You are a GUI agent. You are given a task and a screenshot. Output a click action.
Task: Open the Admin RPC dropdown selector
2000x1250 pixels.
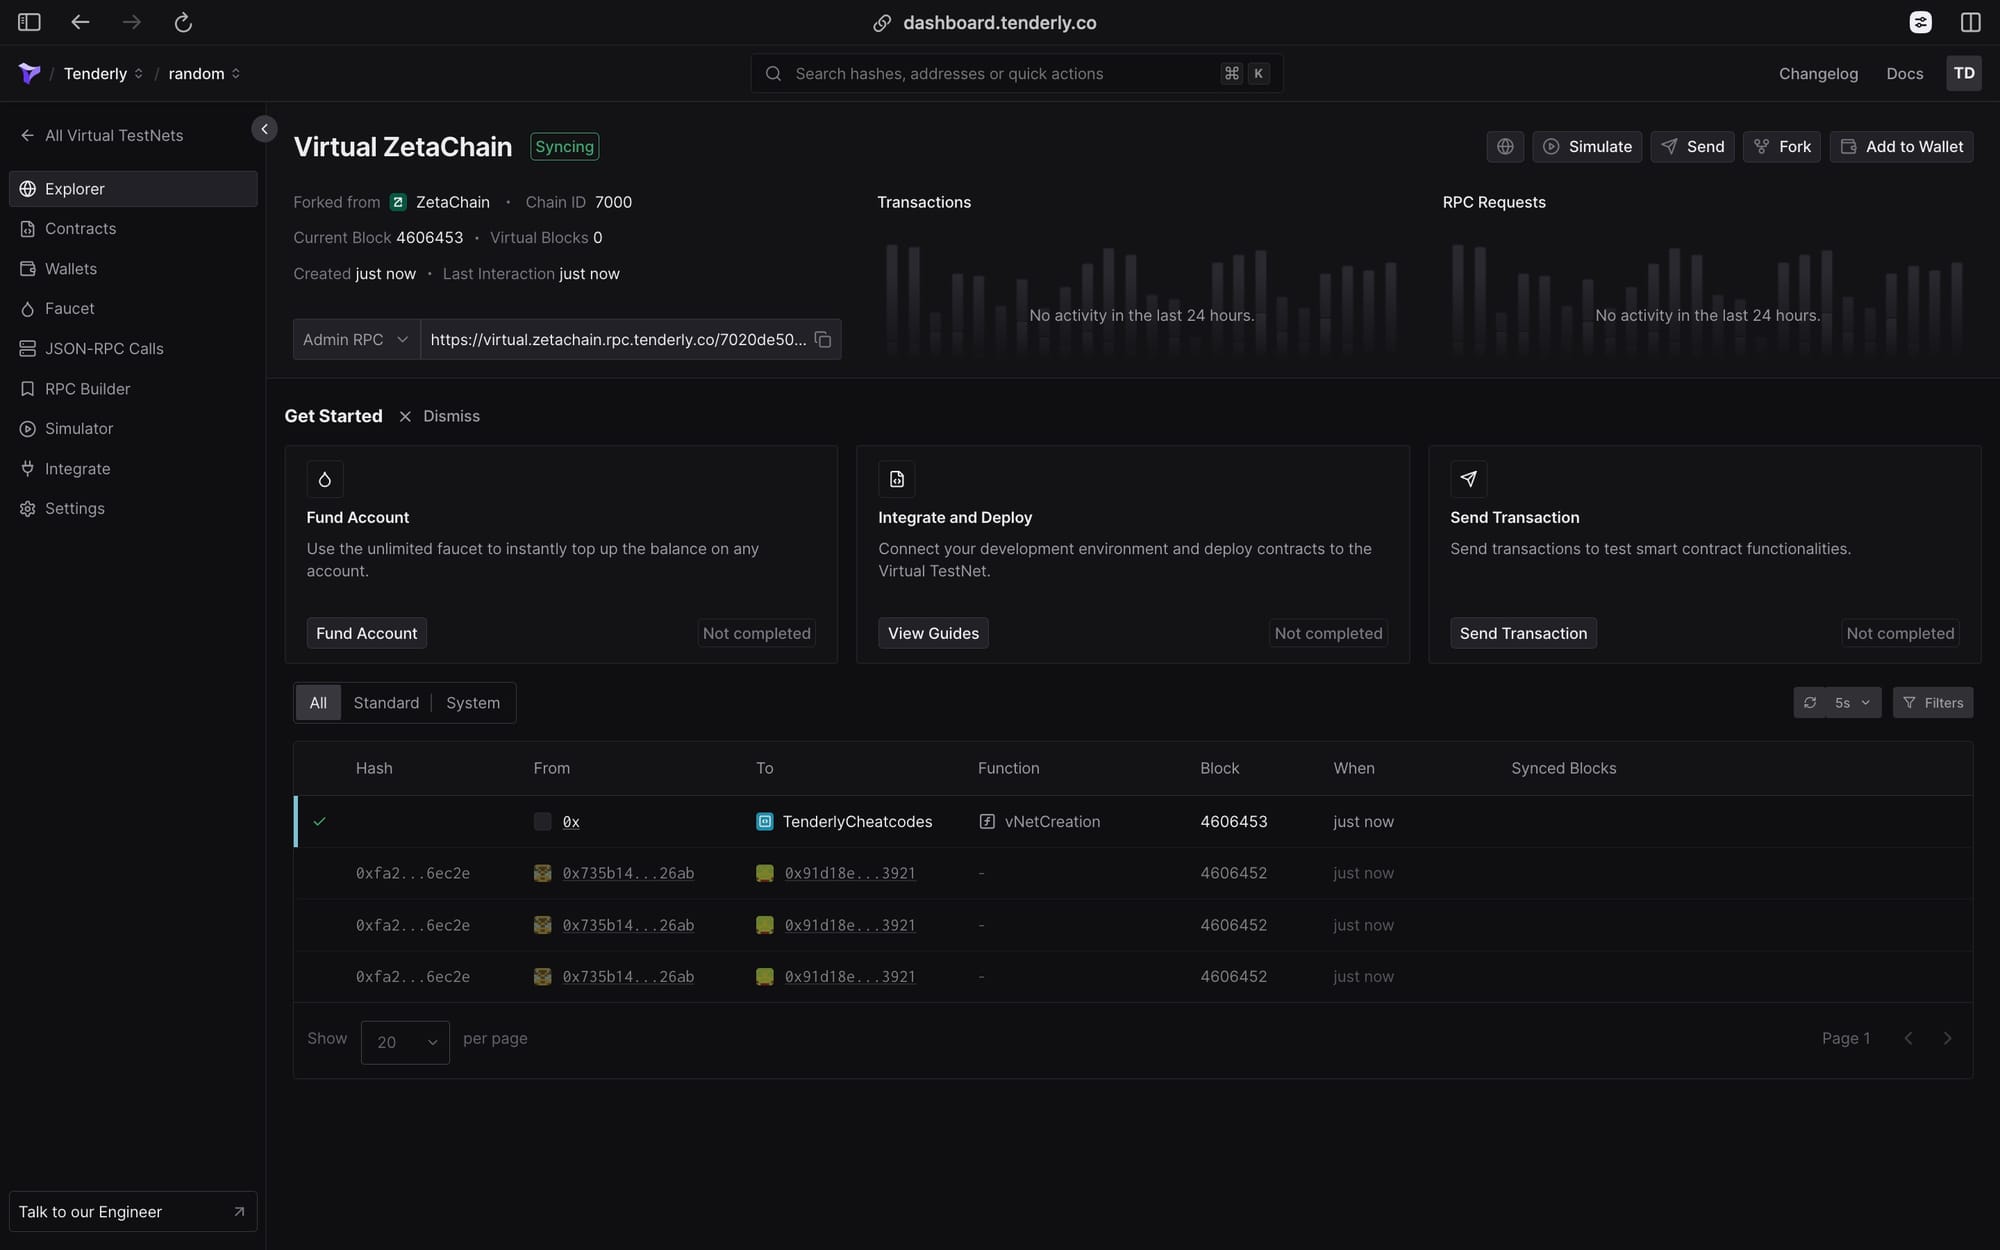tap(355, 339)
